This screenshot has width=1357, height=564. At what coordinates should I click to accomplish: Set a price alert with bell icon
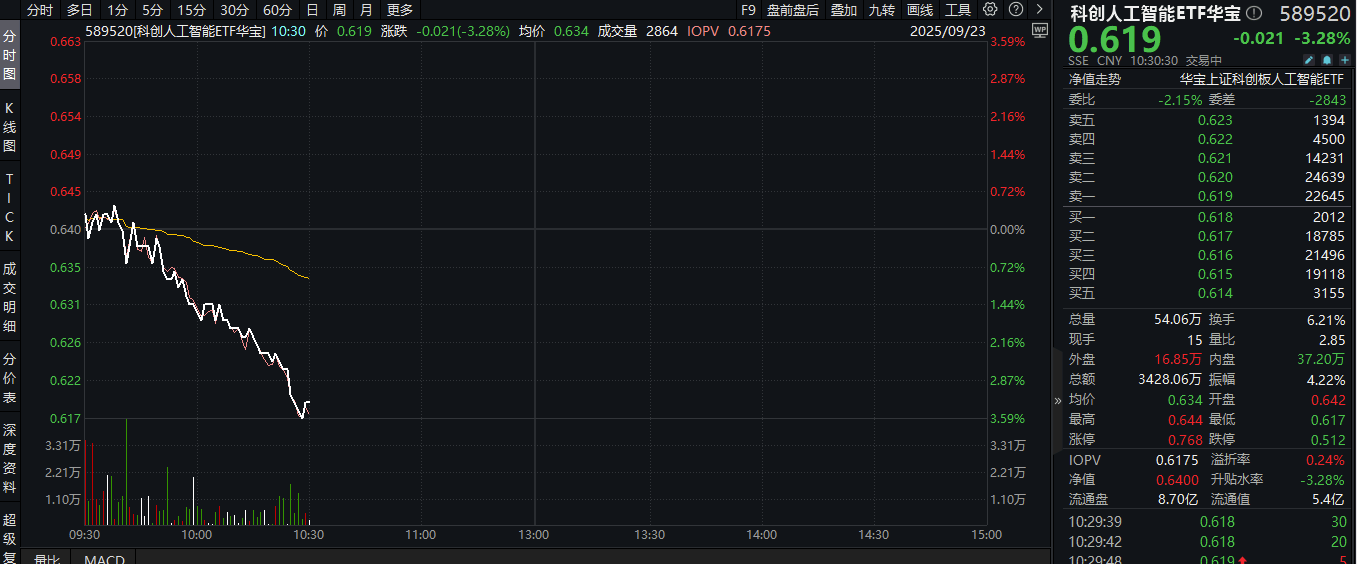tap(1328, 60)
